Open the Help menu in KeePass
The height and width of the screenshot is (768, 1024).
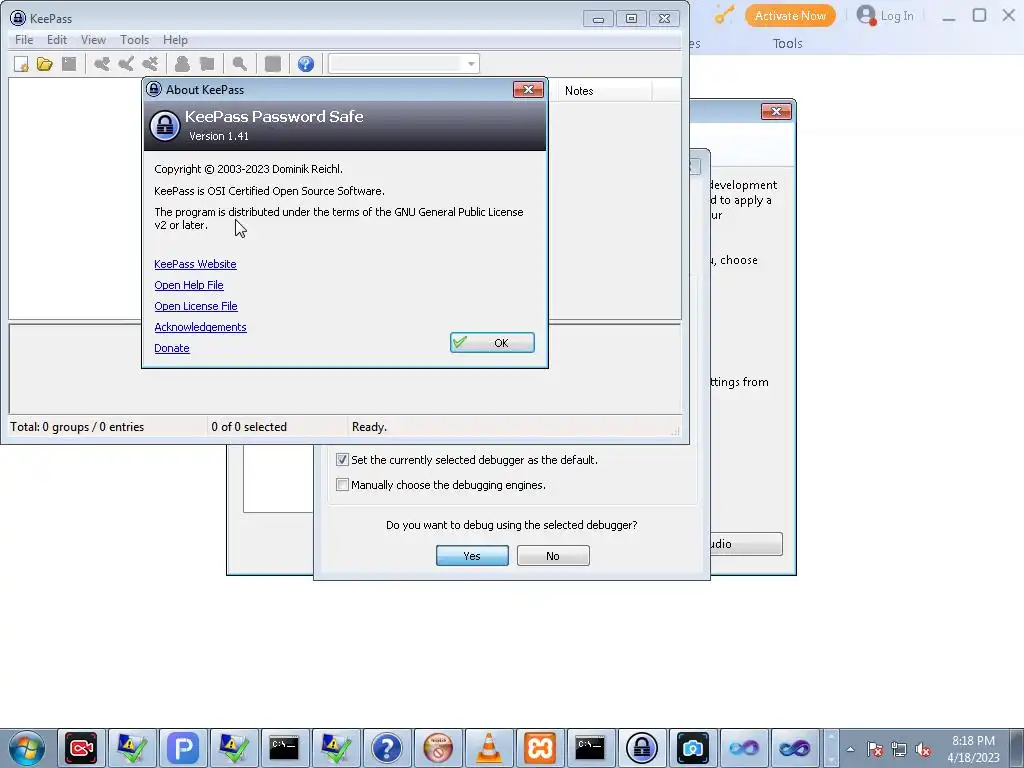pyautogui.click(x=175, y=40)
